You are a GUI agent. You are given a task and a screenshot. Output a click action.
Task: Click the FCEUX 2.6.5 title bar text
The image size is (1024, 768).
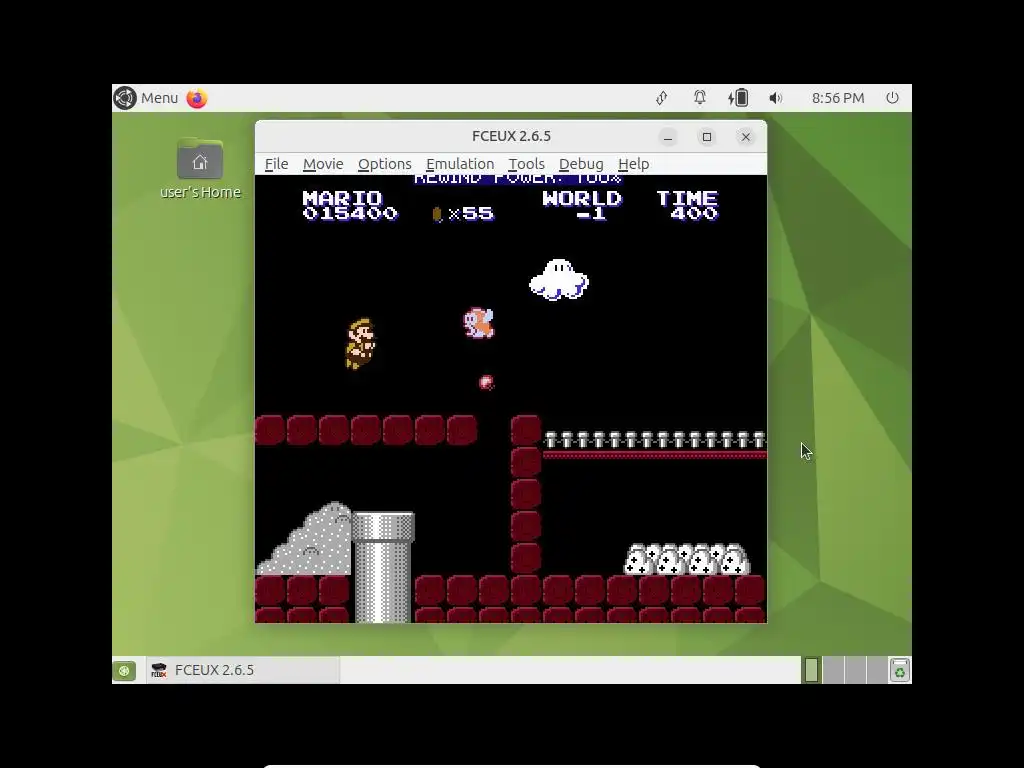(x=511, y=136)
